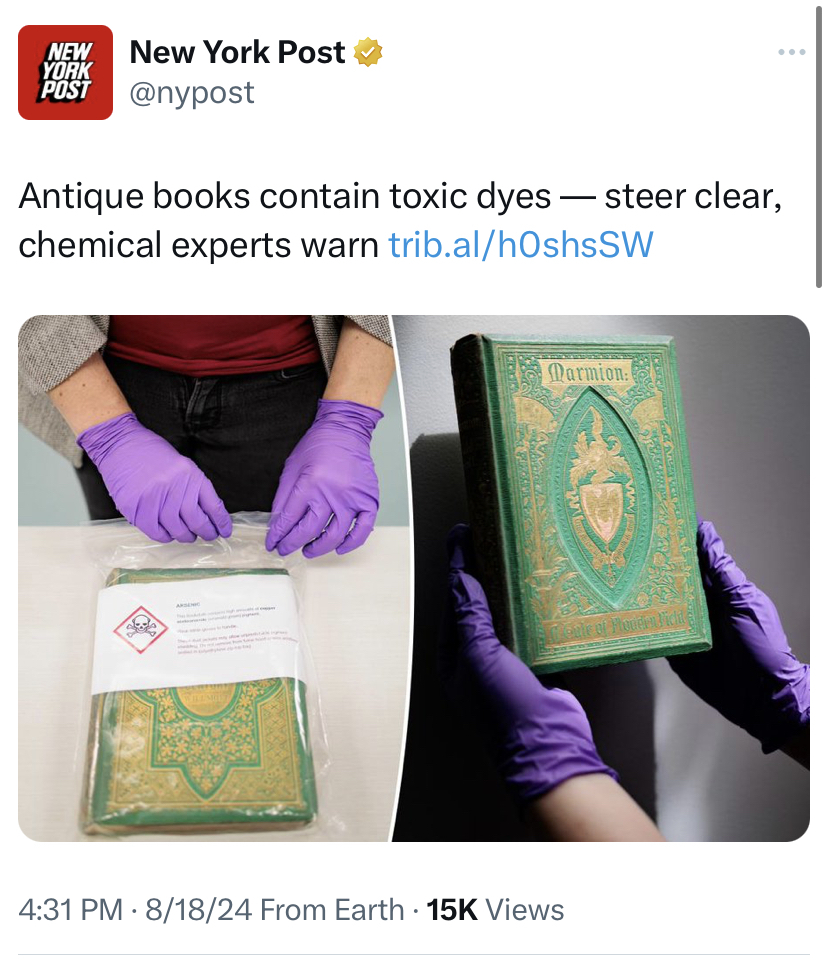
Task: Open the trib.al/h0shsSW article link
Action: (x=521, y=245)
